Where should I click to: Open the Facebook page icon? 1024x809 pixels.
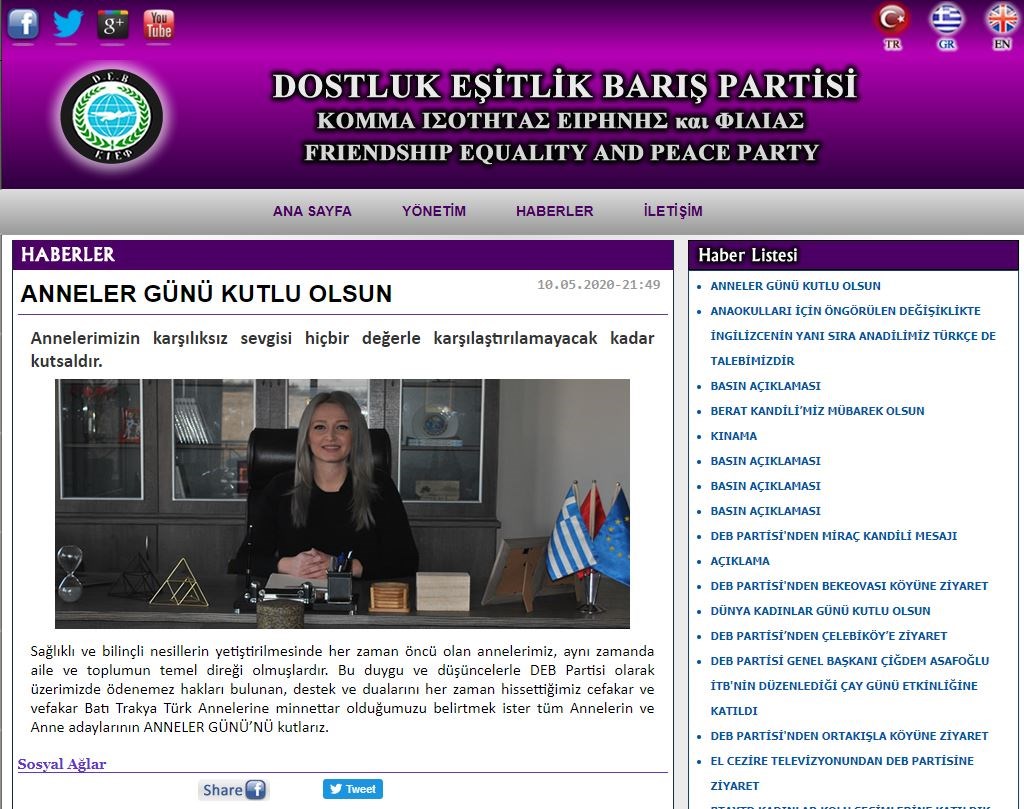point(23,23)
